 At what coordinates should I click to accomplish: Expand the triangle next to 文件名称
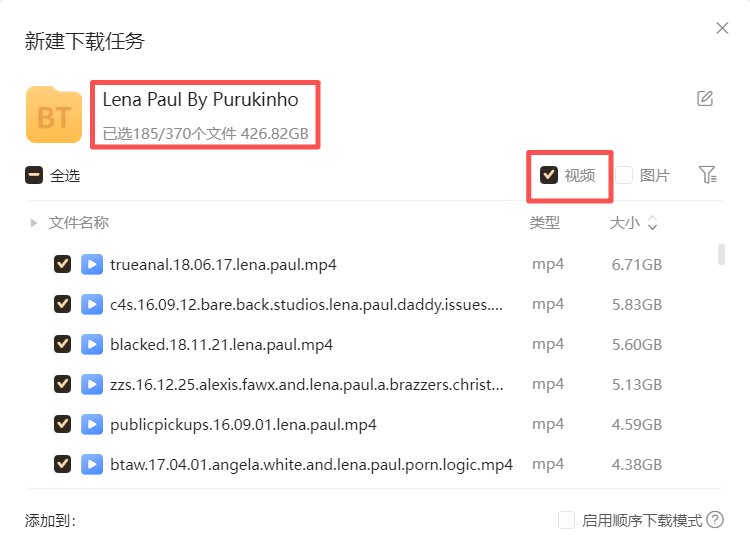[34, 223]
